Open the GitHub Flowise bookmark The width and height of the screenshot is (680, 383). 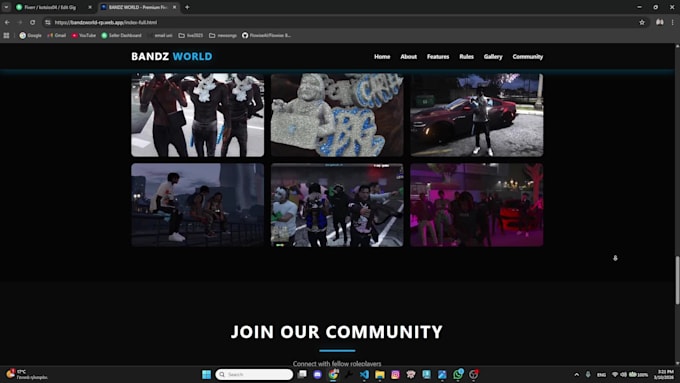[266, 36]
